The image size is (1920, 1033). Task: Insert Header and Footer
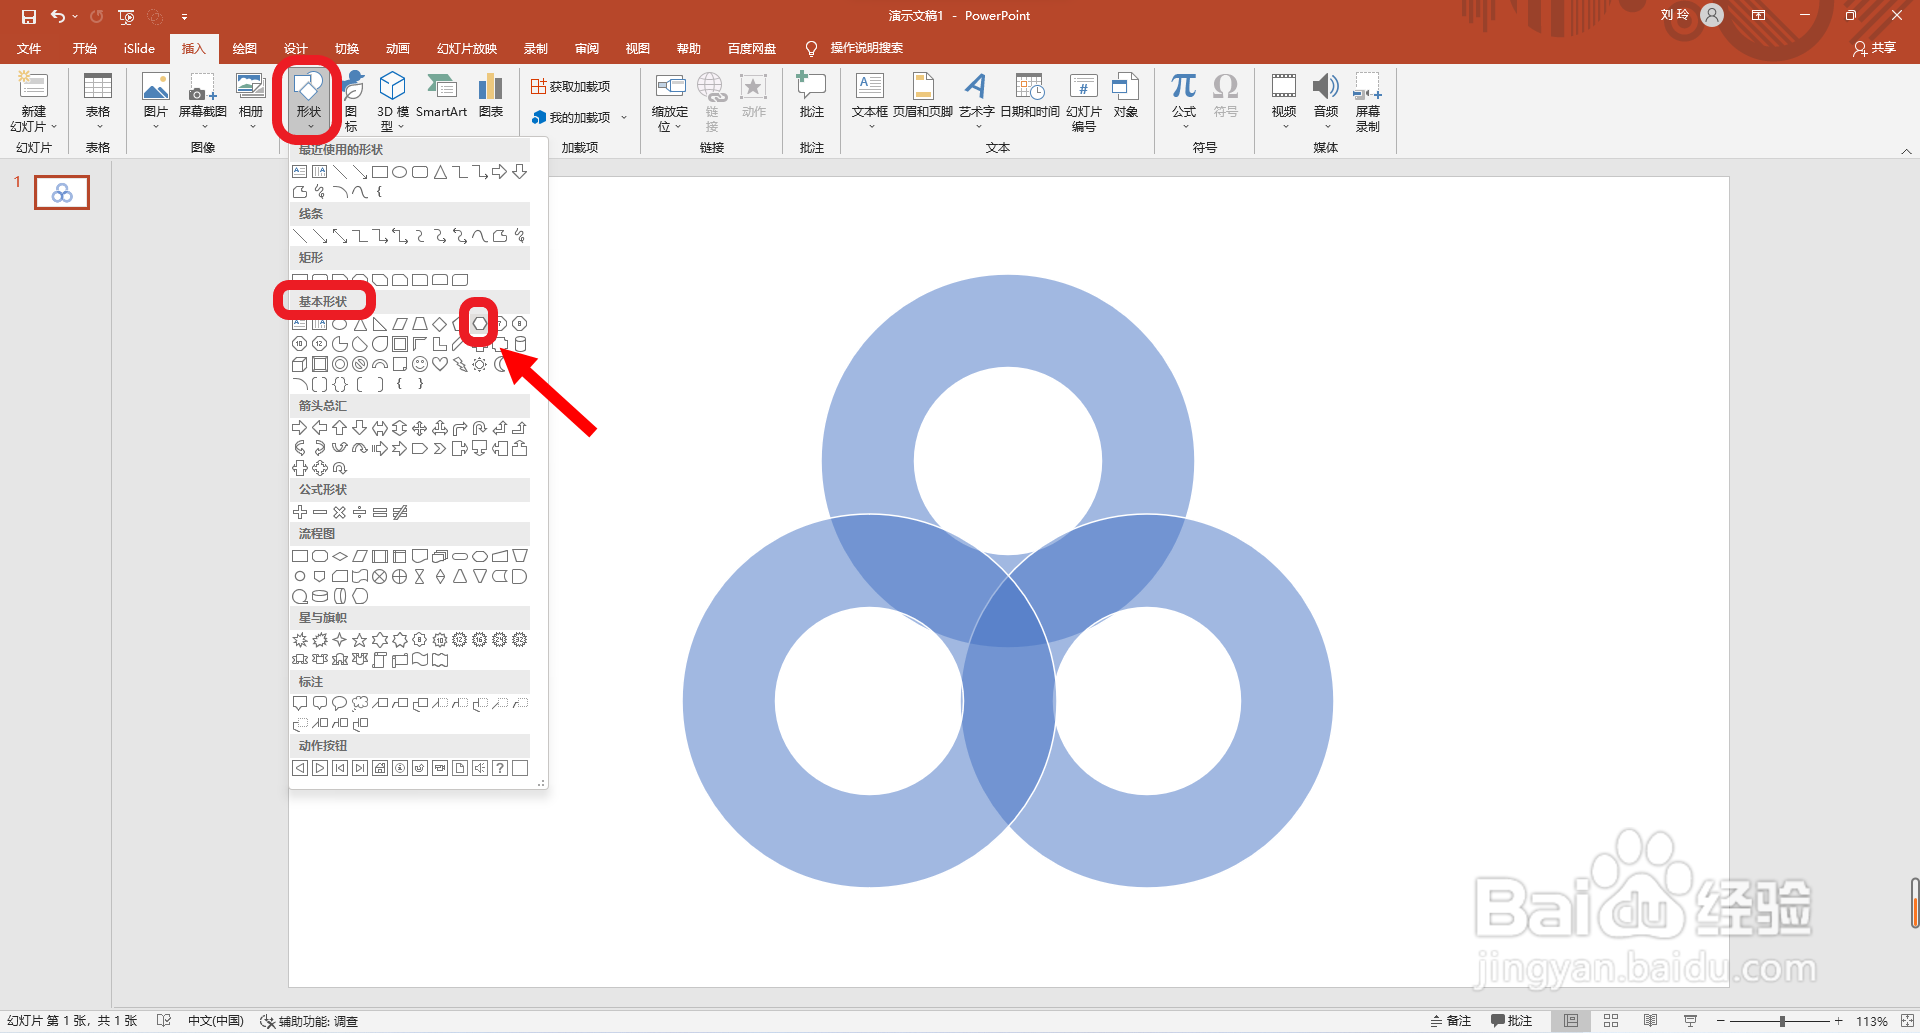click(x=923, y=96)
